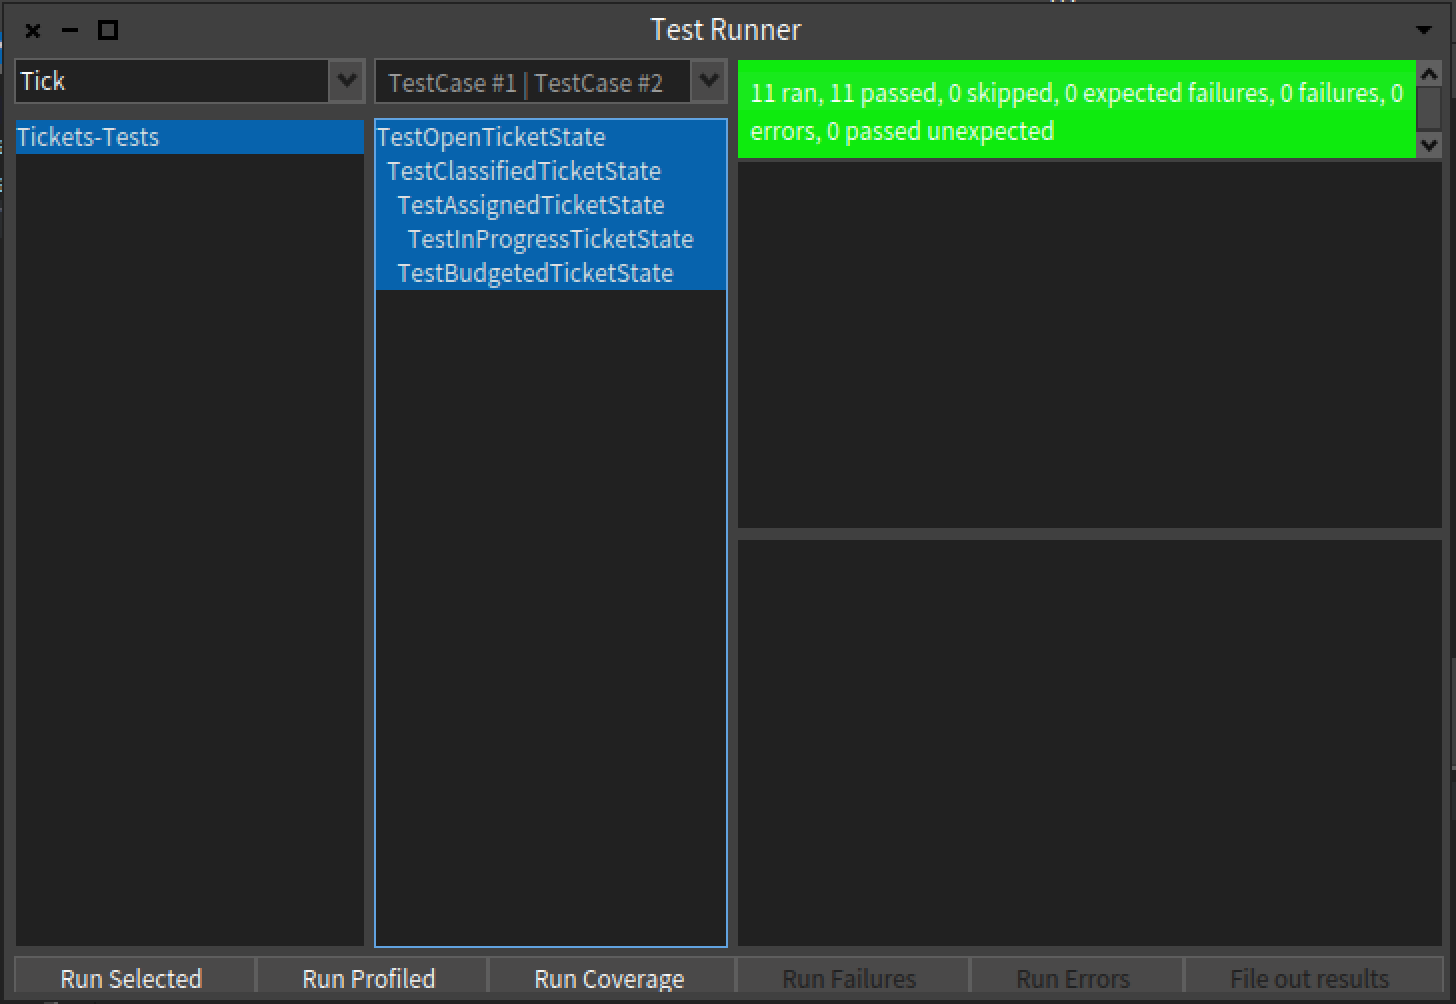
Task: Click the File out results button
Action: (x=1309, y=977)
